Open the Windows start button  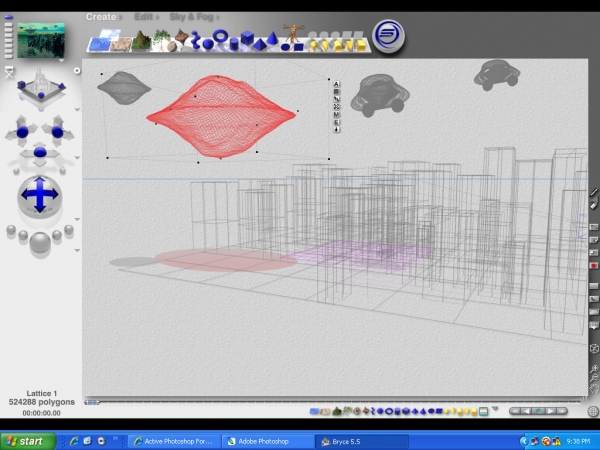pos(28,441)
